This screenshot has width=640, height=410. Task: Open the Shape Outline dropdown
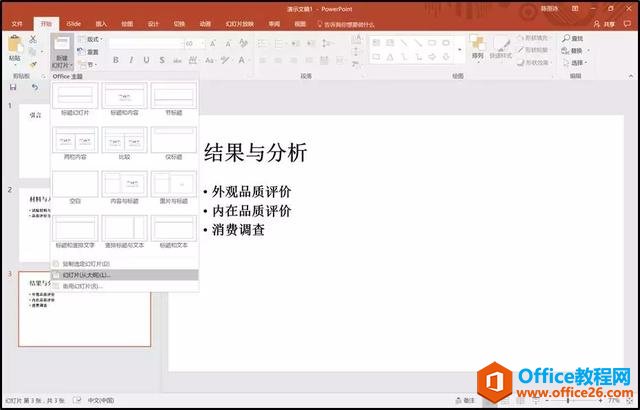click(x=533, y=50)
